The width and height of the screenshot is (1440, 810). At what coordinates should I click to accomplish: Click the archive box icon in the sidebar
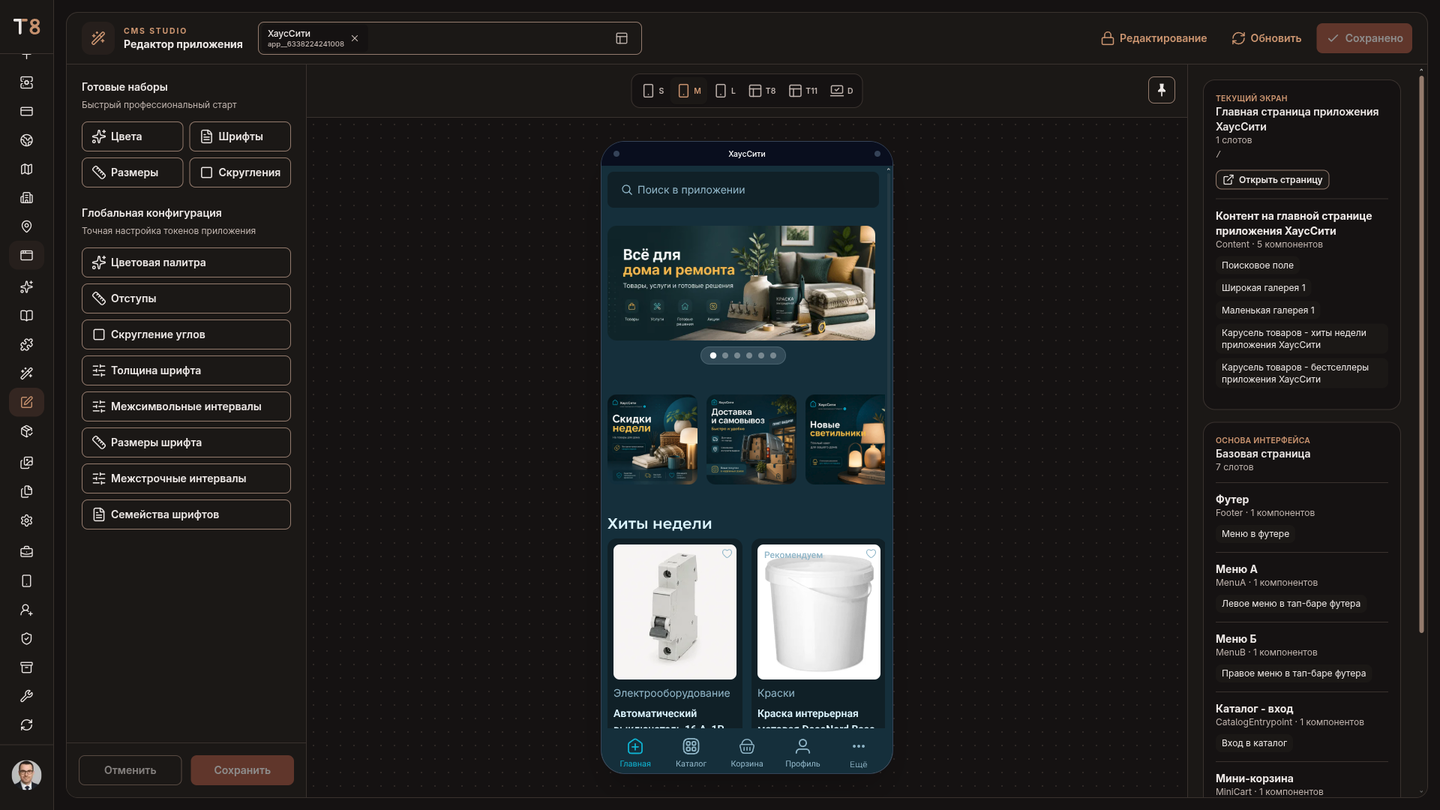[27, 667]
